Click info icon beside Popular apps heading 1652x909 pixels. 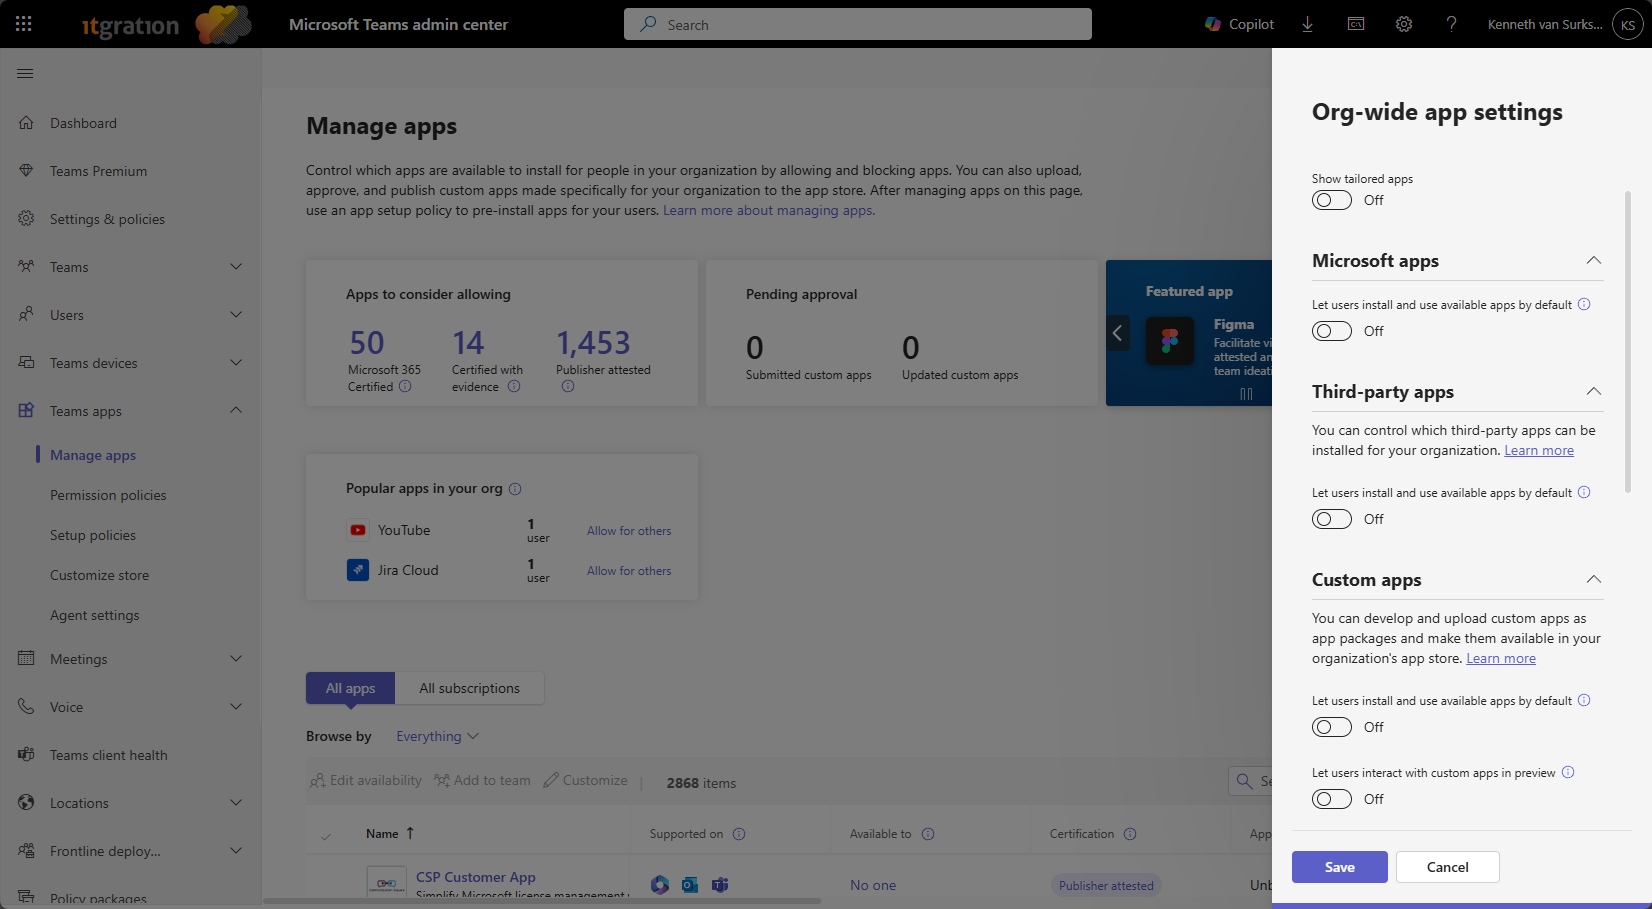pos(515,489)
